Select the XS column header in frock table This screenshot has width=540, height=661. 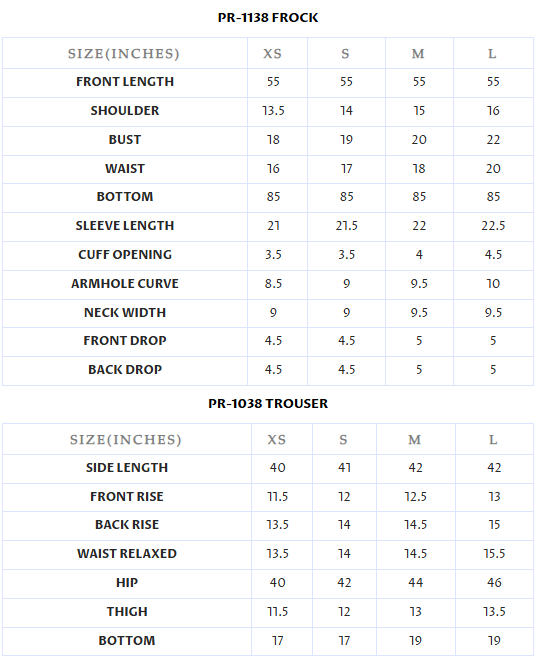tap(272, 54)
